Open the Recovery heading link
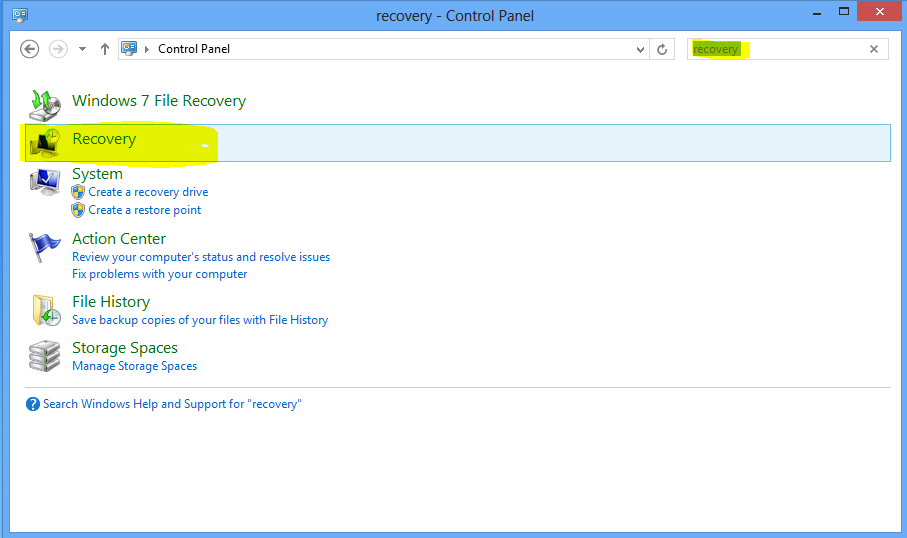The image size is (907, 538). 104,139
